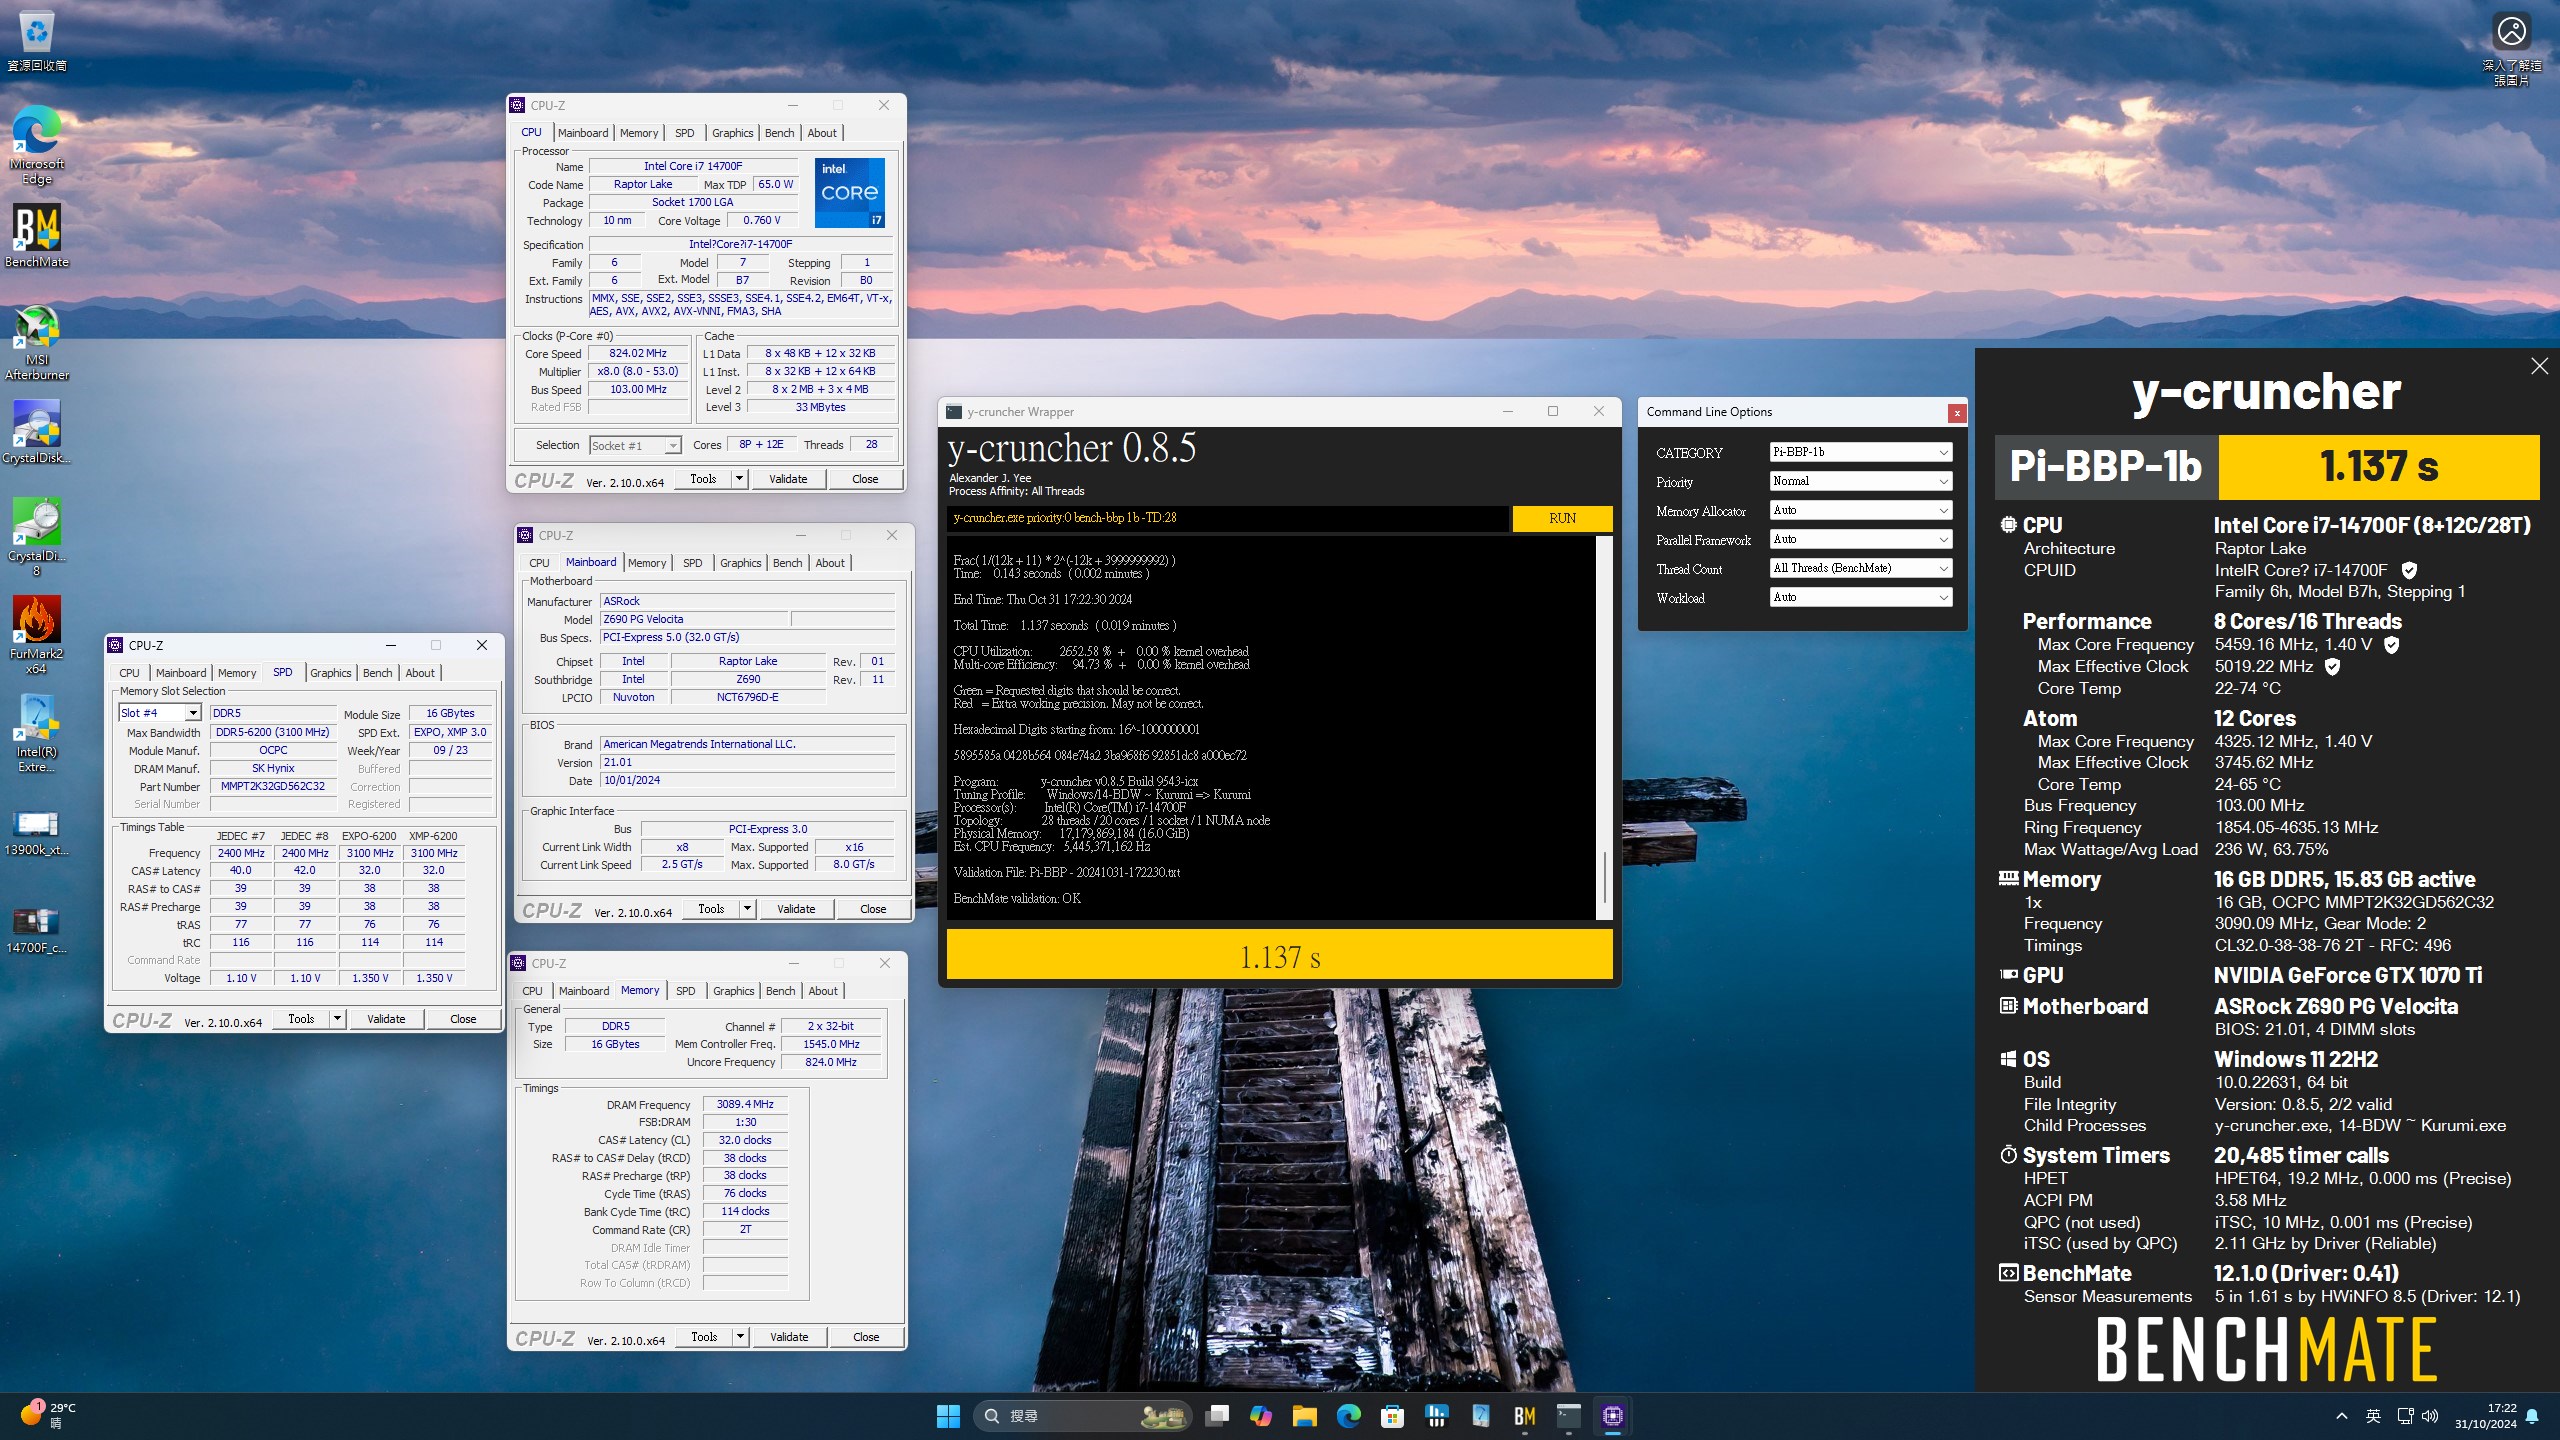
Task: Open the Parallel Framework dropdown
Action: pyautogui.click(x=1860, y=539)
